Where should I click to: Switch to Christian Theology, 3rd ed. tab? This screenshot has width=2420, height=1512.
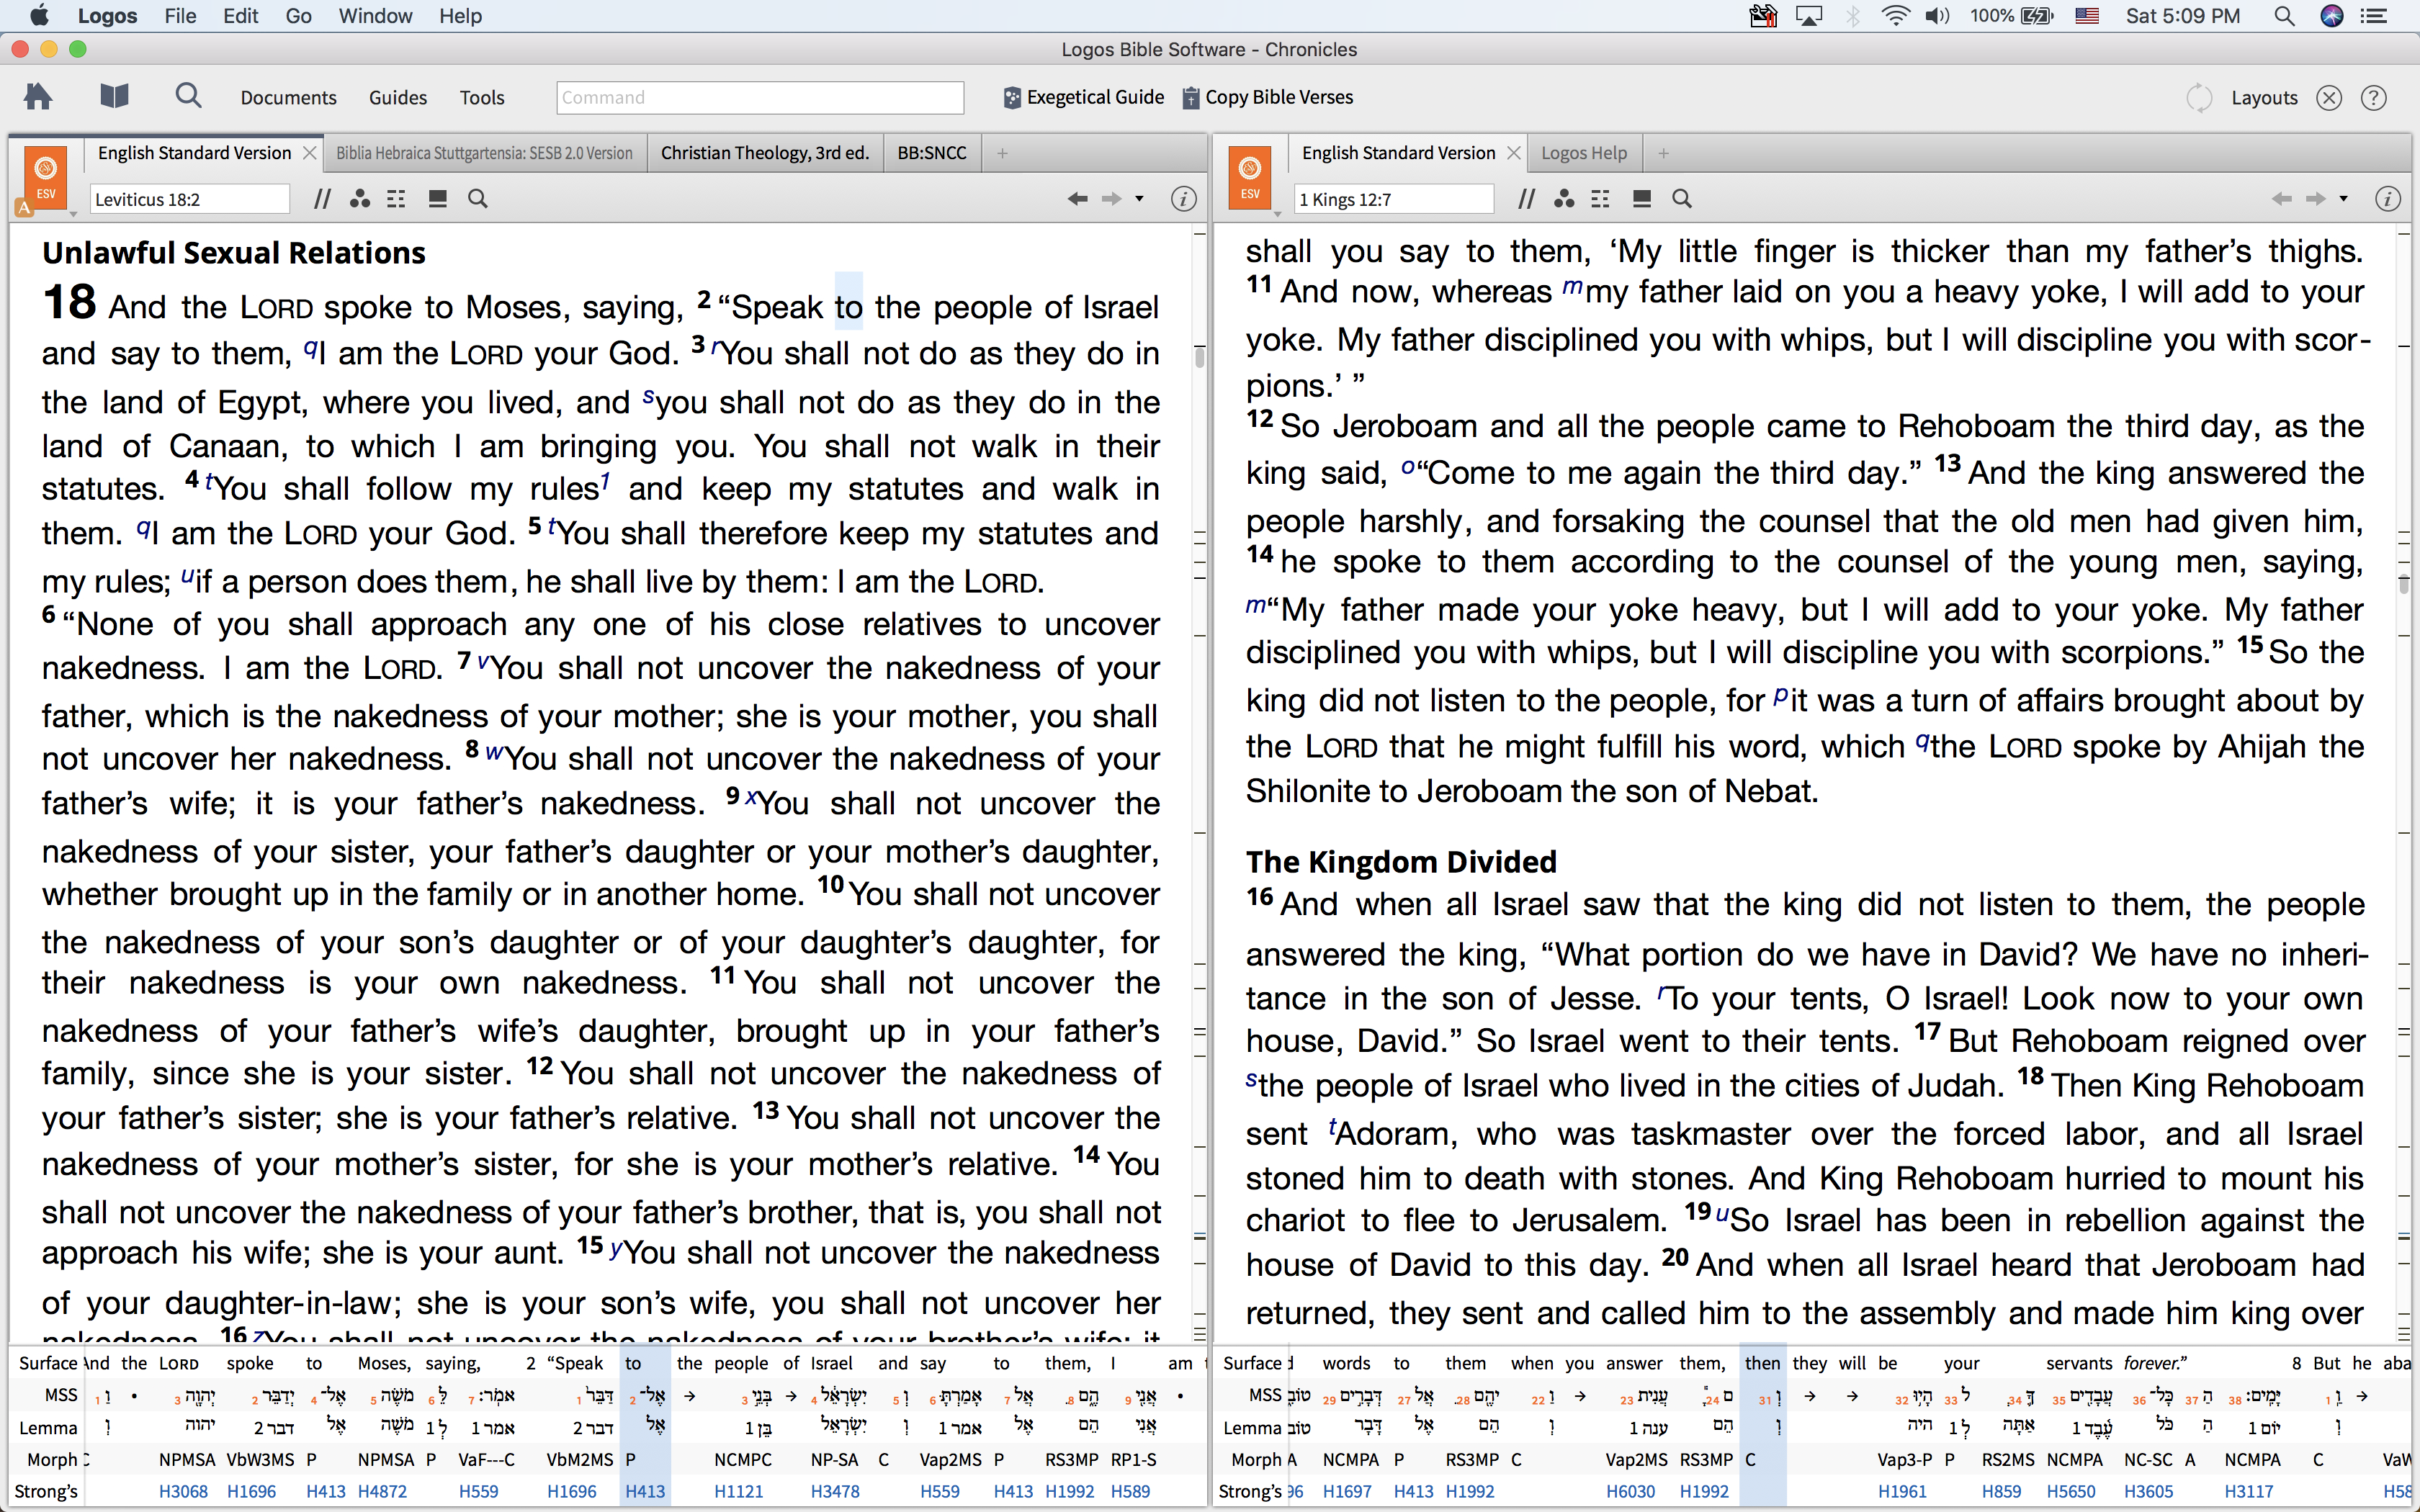764,153
